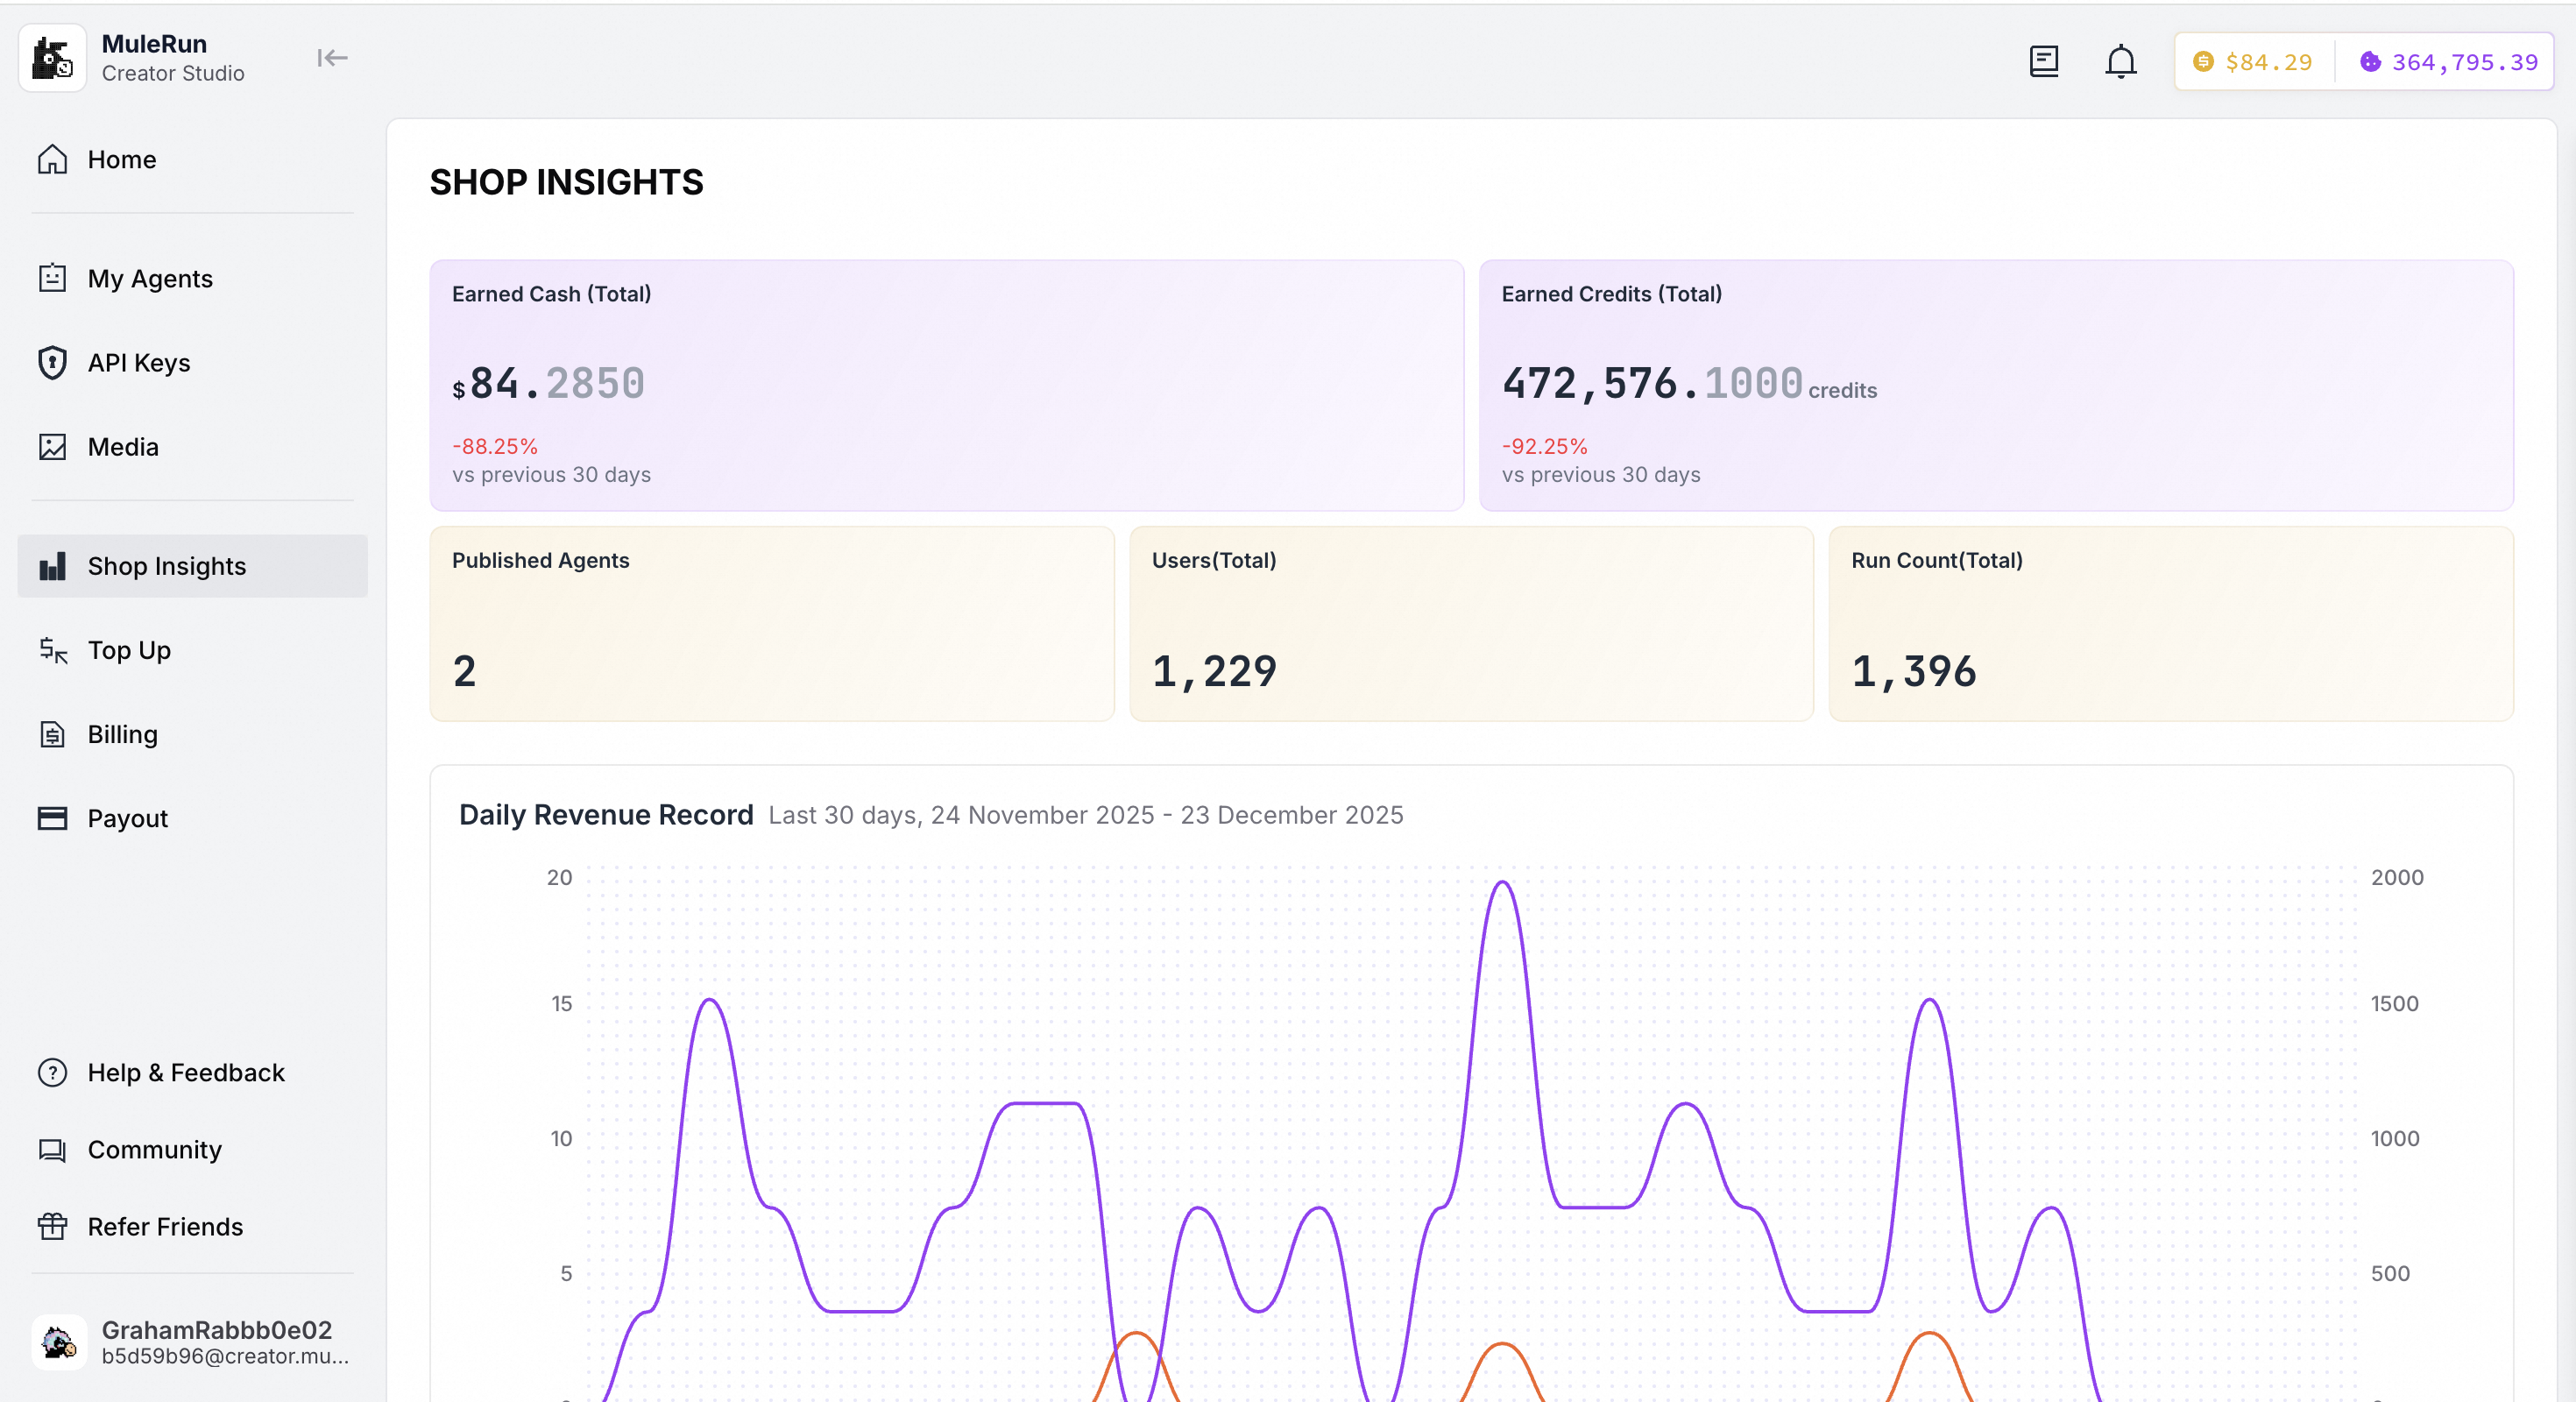
Task: Go to My Agents page
Action: pos(150,278)
